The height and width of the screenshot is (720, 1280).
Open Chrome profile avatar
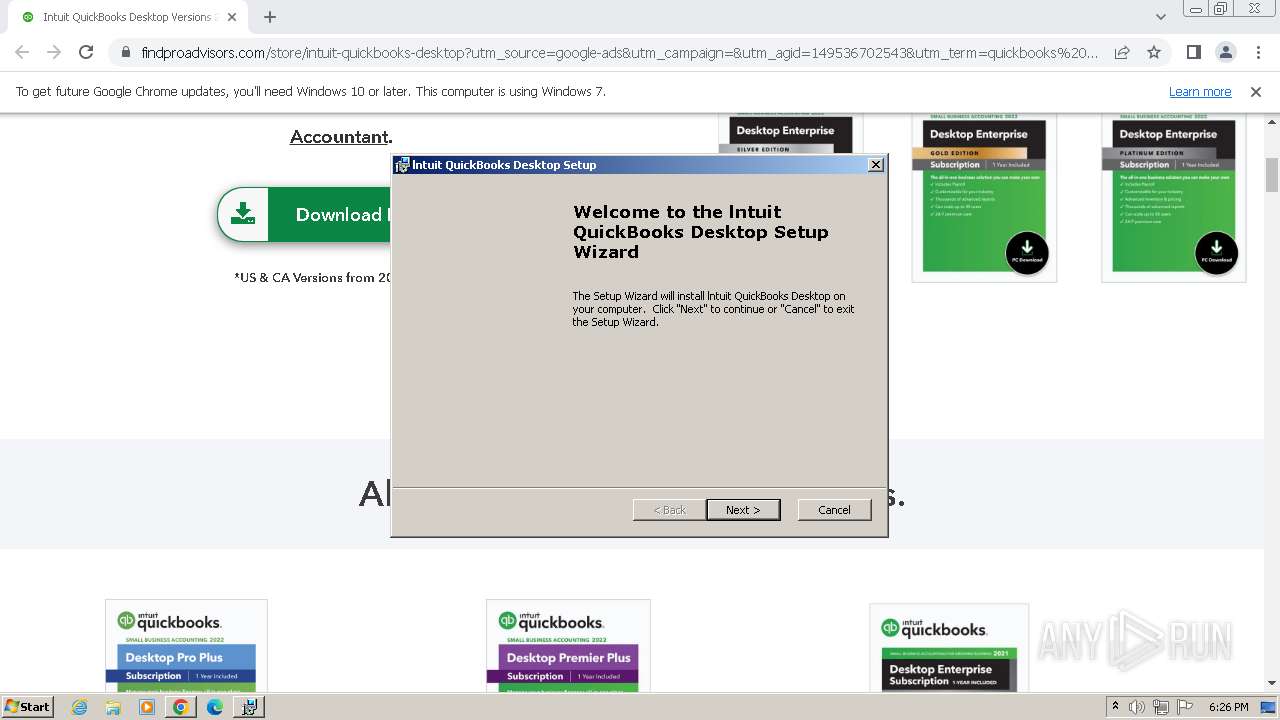tap(1226, 52)
